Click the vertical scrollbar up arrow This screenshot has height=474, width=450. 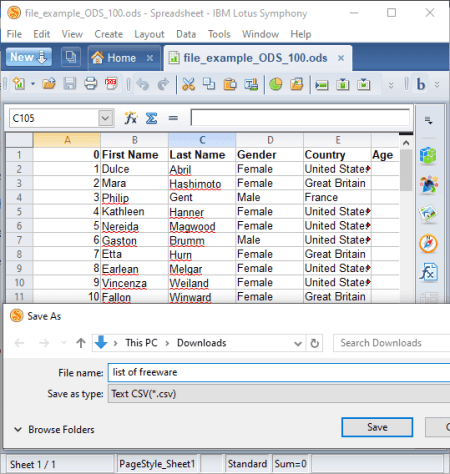406,143
